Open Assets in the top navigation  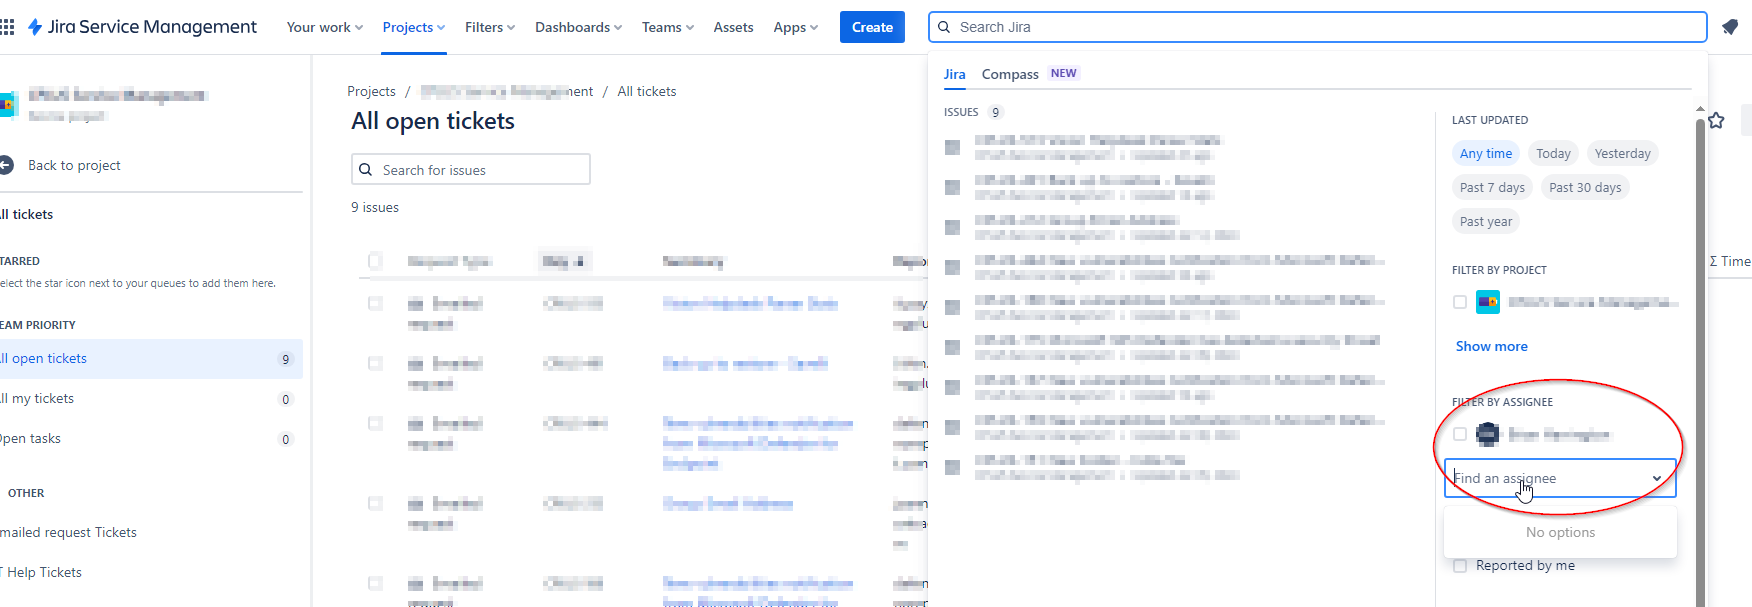coord(733,27)
